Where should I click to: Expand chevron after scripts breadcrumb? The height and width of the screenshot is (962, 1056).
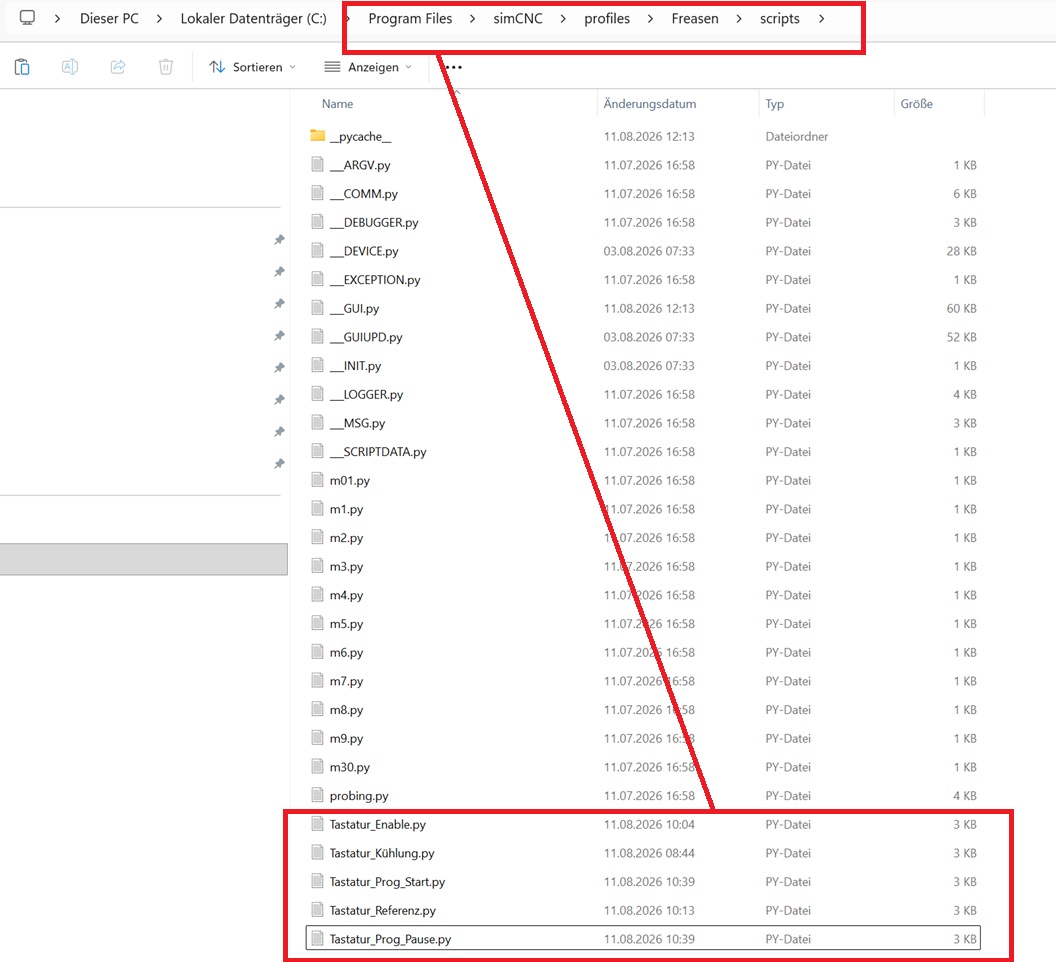click(x=821, y=19)
